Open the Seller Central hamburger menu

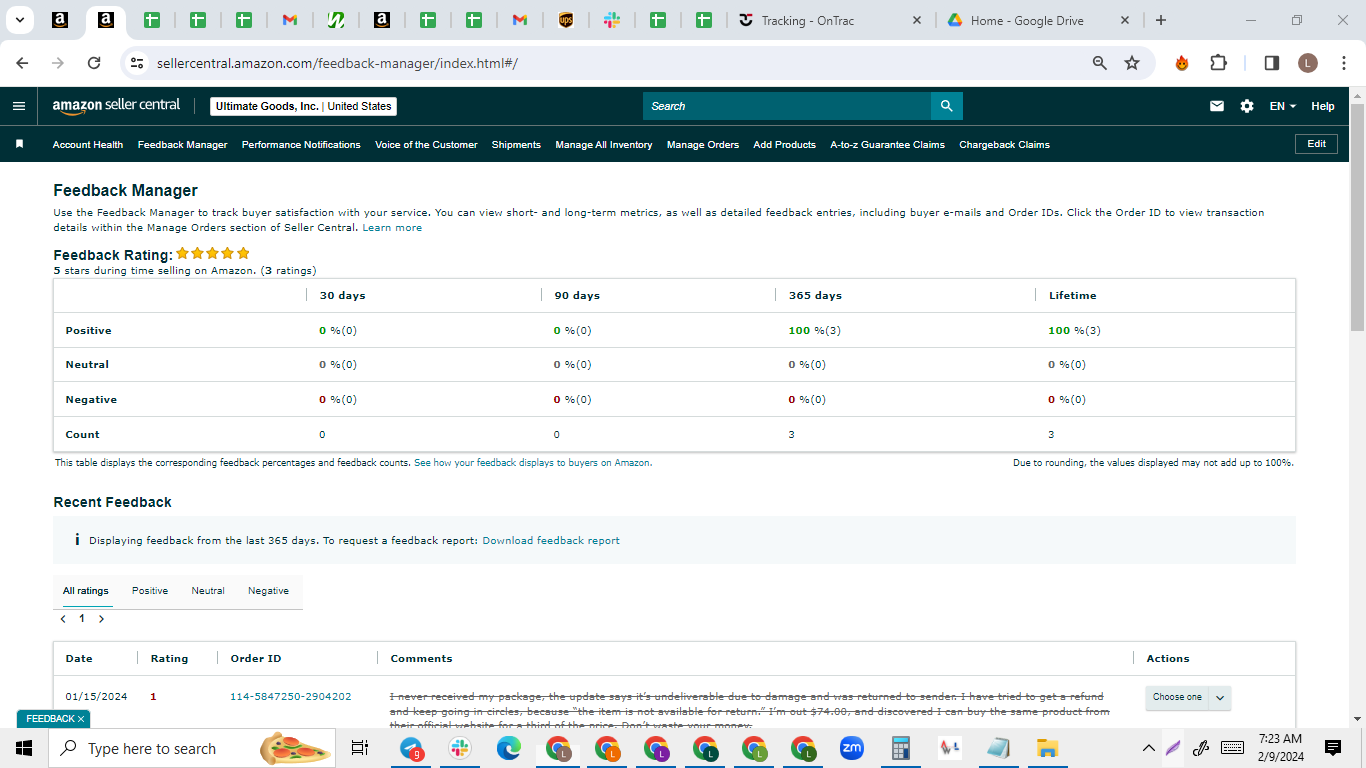point(19,106)
